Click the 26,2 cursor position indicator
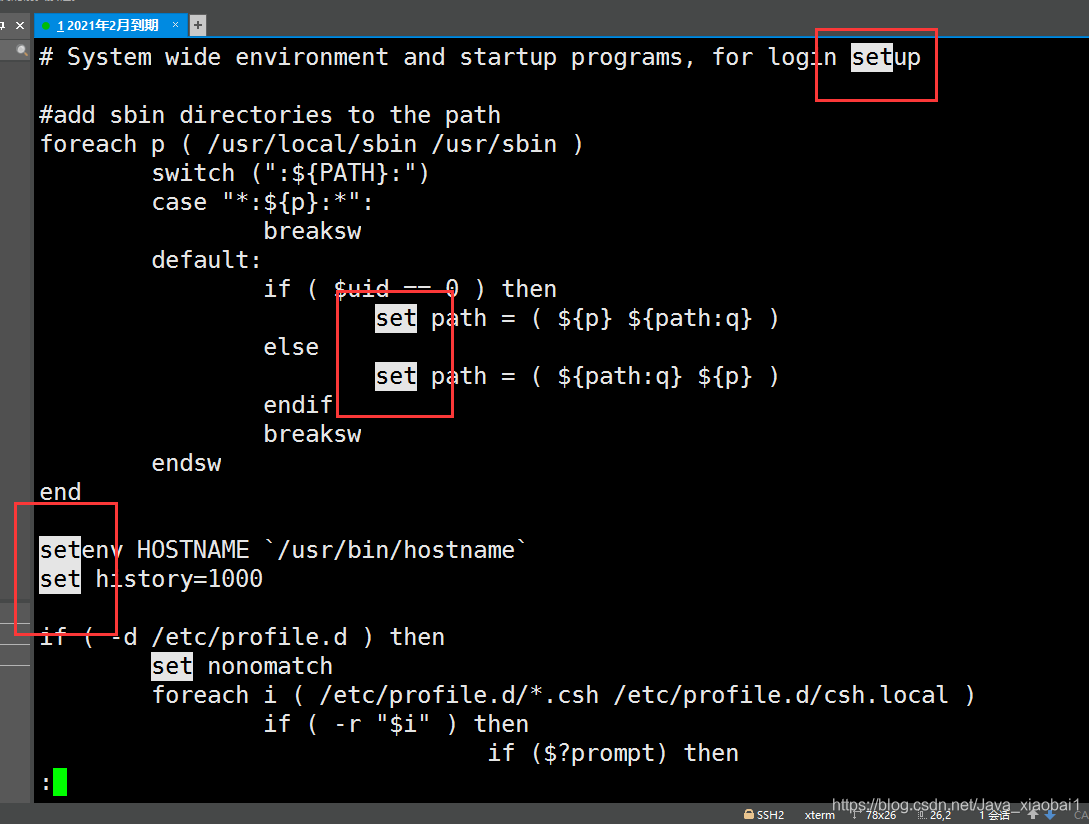The width and height of the screenshot is (1089, 824). [940, 815]
